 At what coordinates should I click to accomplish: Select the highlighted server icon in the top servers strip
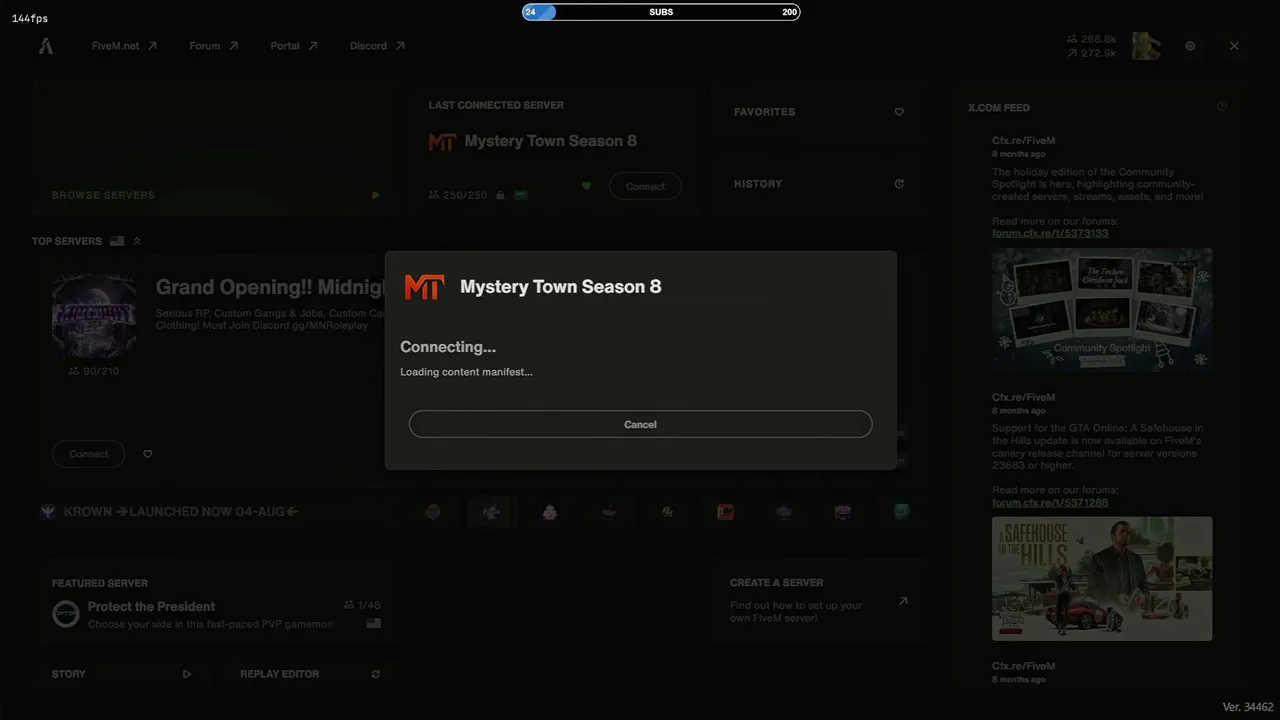pos(490,512)
